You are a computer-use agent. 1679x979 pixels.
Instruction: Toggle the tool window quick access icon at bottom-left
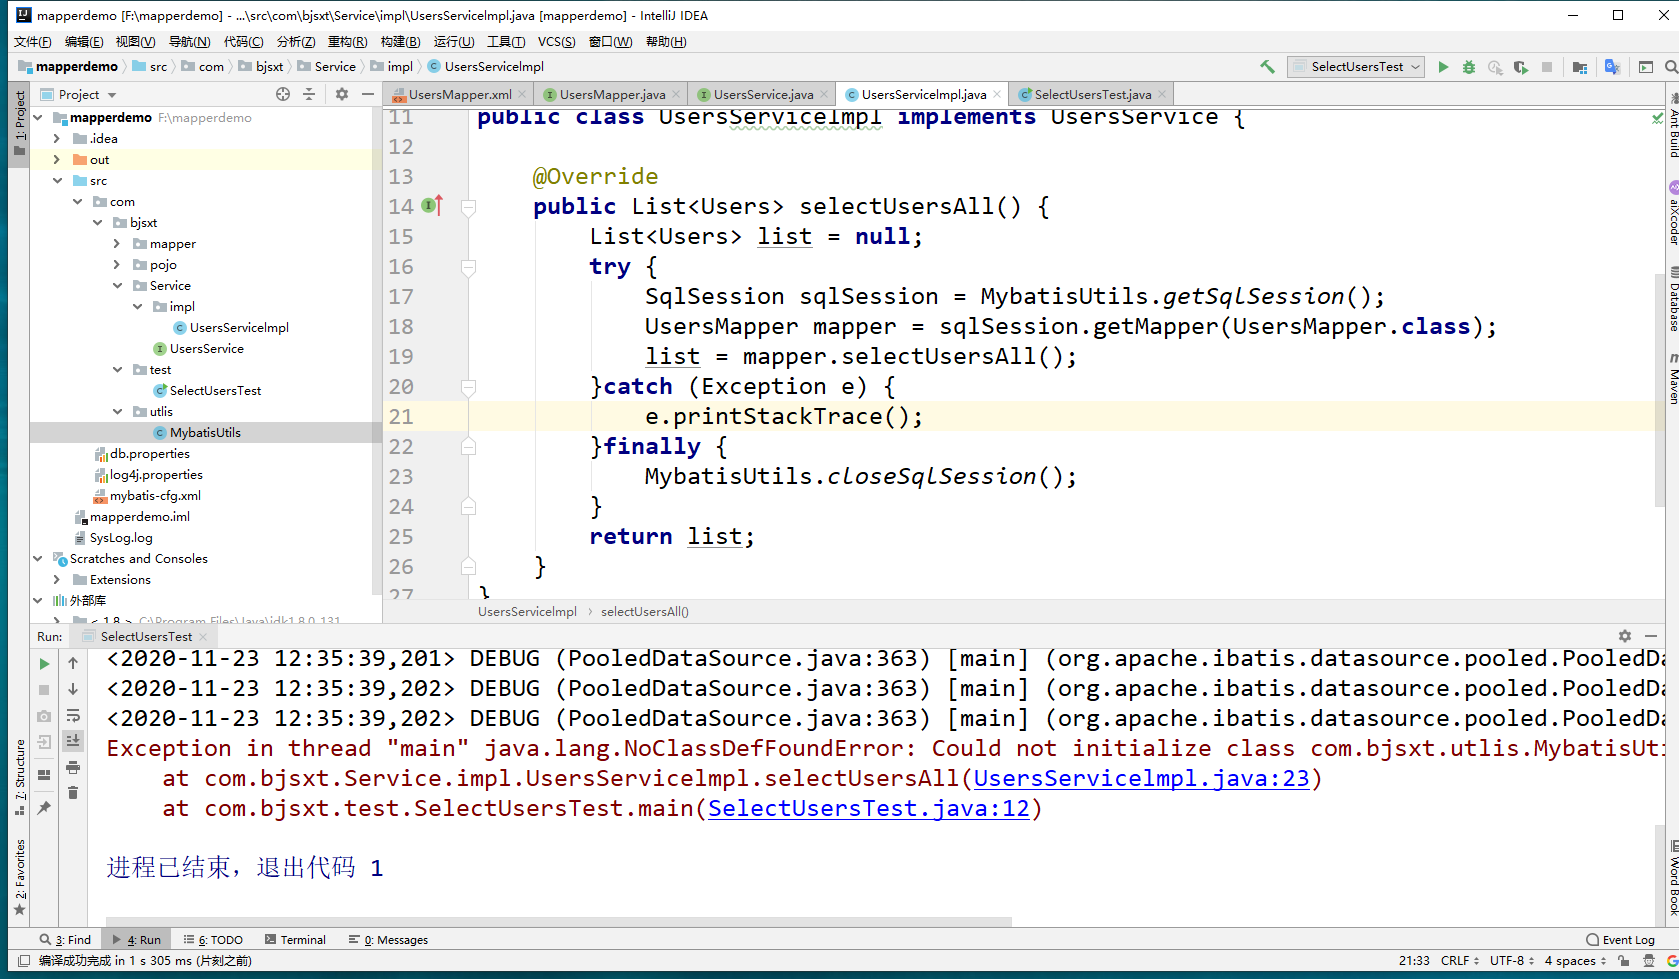(x=23, y=960)
